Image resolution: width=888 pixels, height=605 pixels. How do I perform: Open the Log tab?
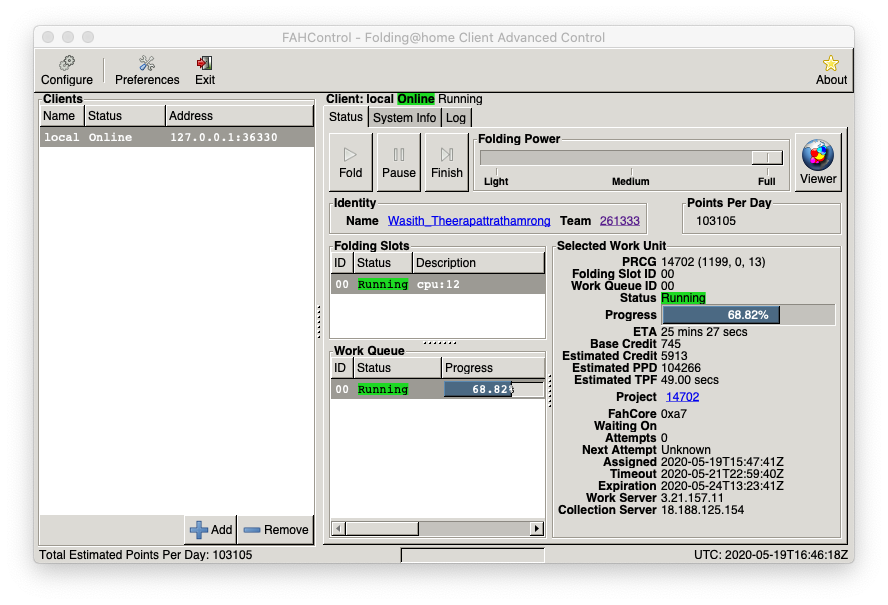coord(456,117)
